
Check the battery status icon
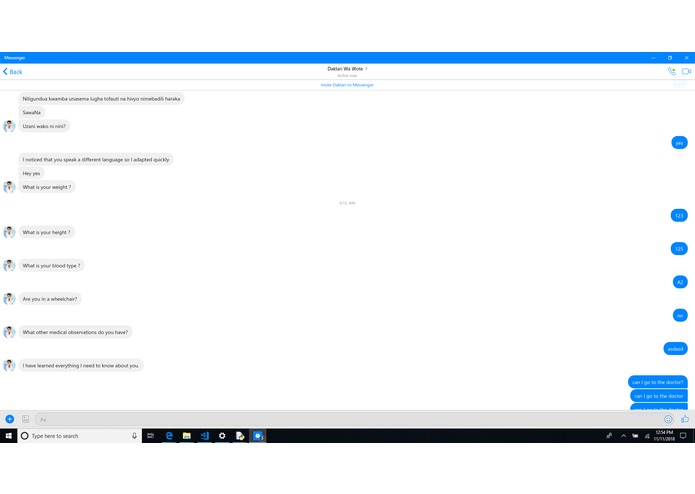(635, 436)
